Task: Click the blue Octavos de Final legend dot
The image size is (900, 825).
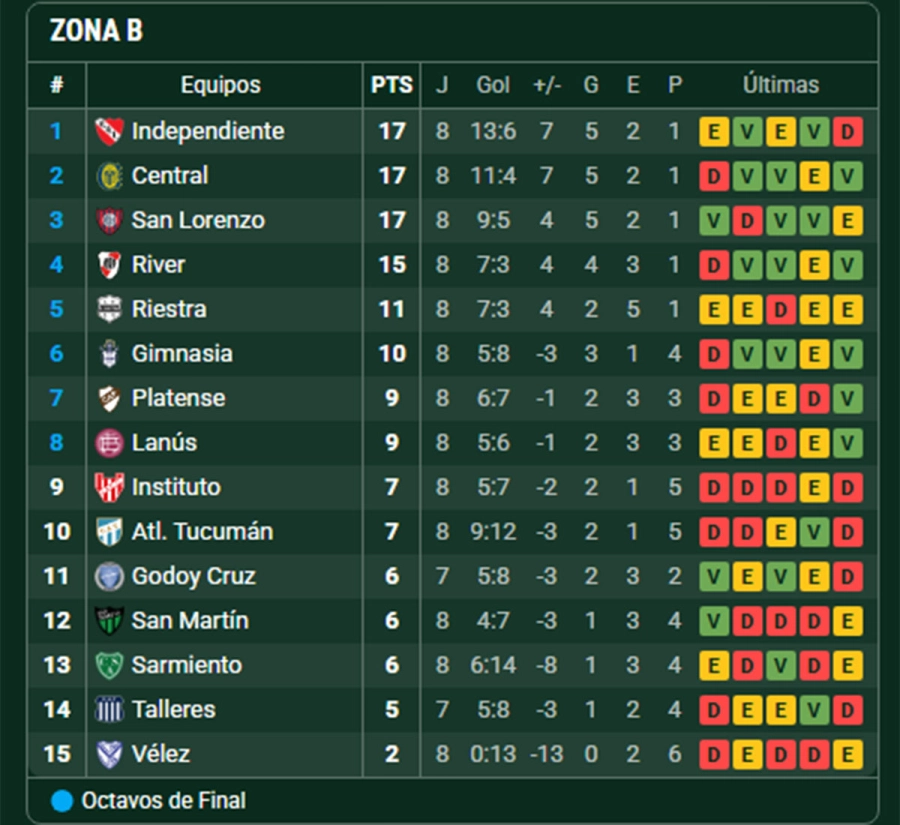Action: click(x=62, y=801)
